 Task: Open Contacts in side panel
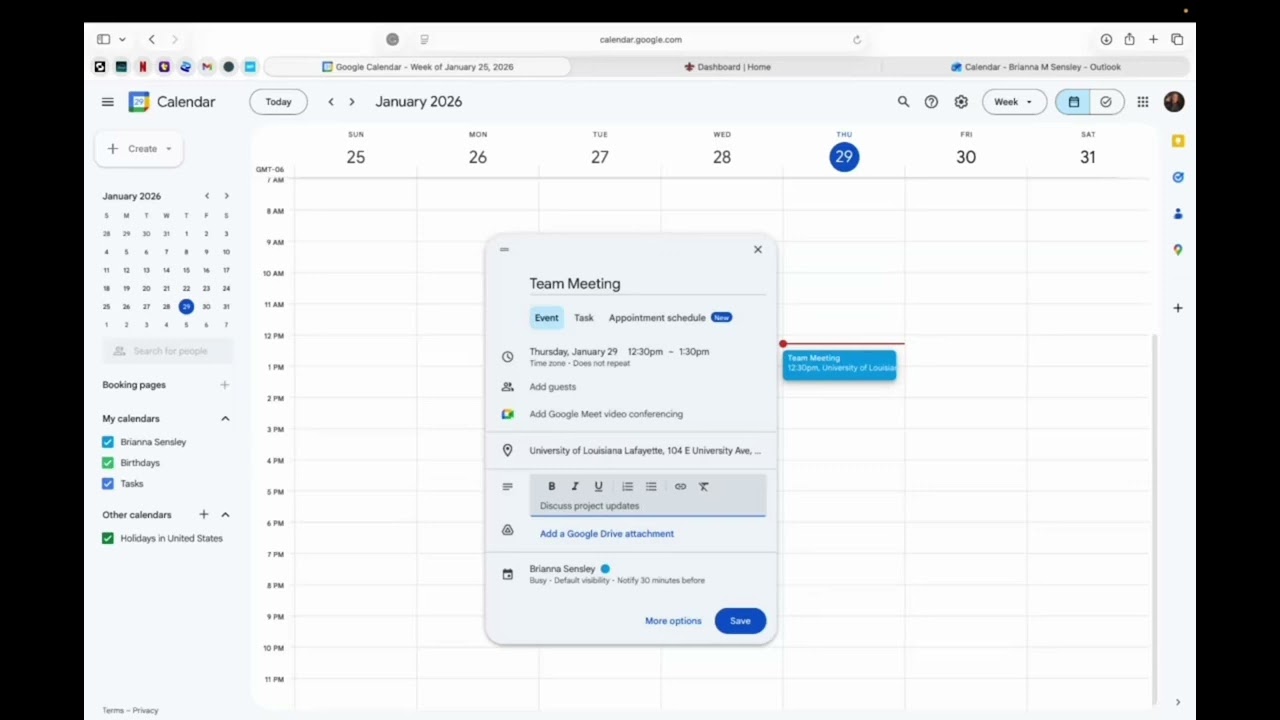point(1178,213)
